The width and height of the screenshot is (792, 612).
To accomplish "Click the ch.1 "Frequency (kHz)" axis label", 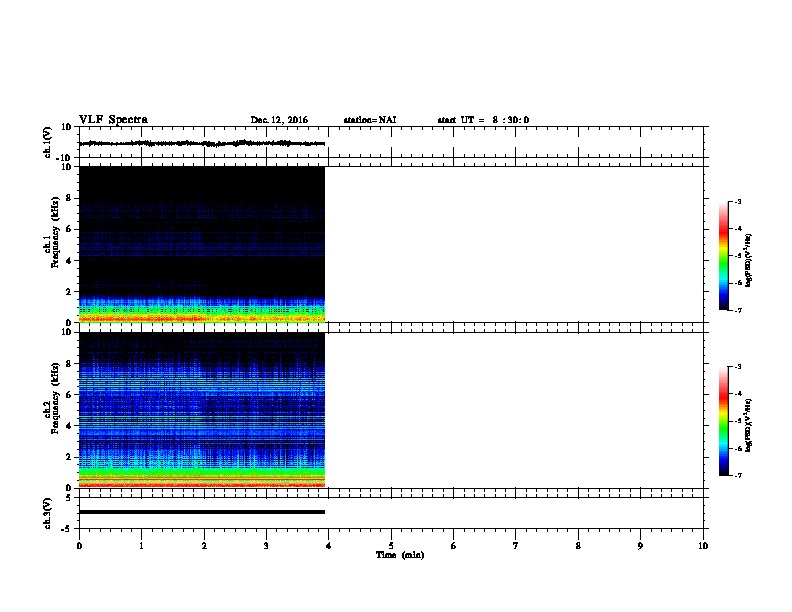I will pos(55,232).
